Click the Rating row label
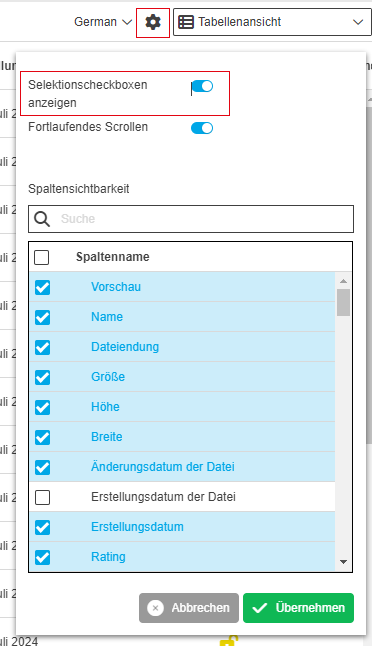This screenshot has height=646, width=372. pos(108,557)
